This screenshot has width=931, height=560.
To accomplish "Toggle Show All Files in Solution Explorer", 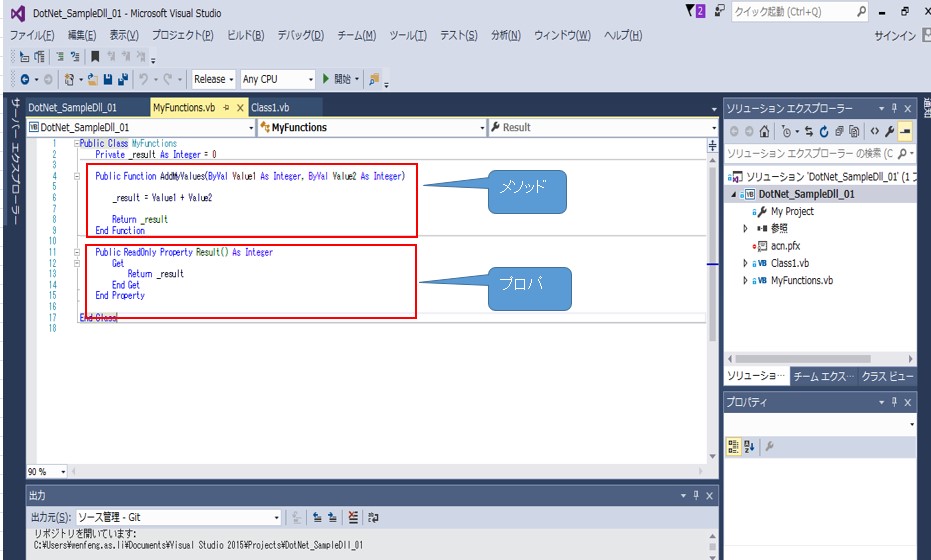I will tap(854, 131).
